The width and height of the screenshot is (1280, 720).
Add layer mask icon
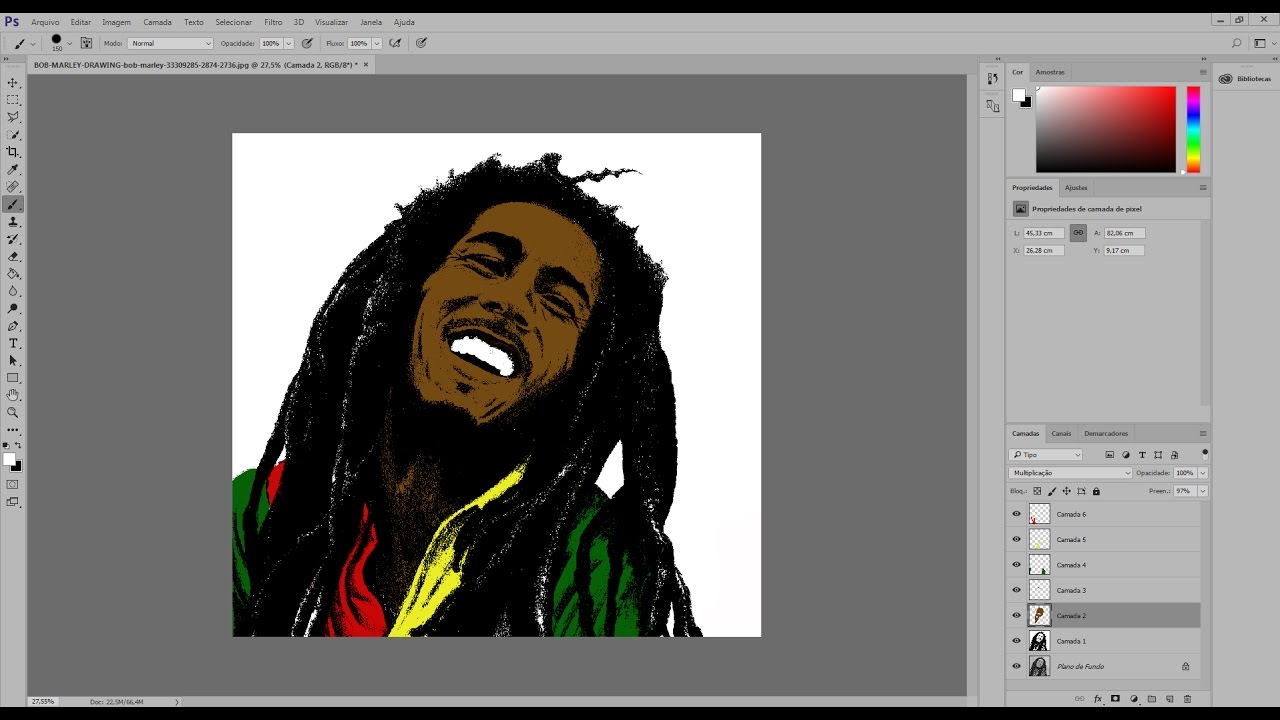[1115, 699]
